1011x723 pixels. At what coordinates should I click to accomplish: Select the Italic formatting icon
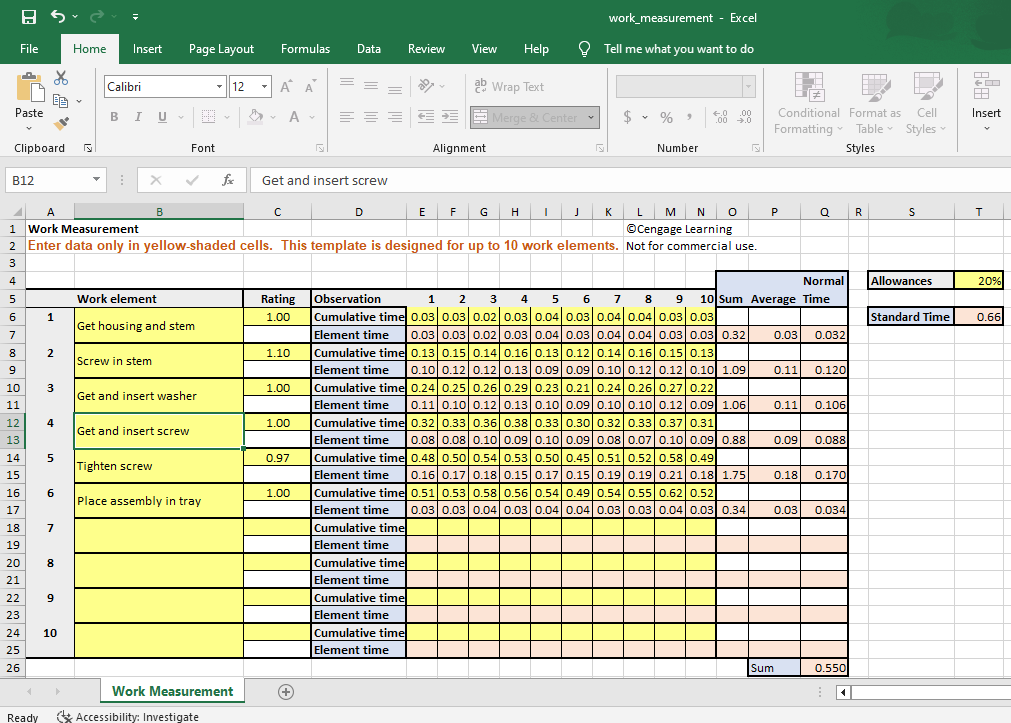[137, 117]
